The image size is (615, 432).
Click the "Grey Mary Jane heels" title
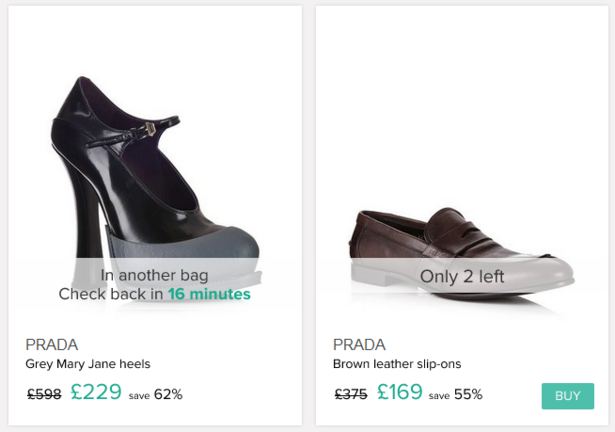coord(88,364)
